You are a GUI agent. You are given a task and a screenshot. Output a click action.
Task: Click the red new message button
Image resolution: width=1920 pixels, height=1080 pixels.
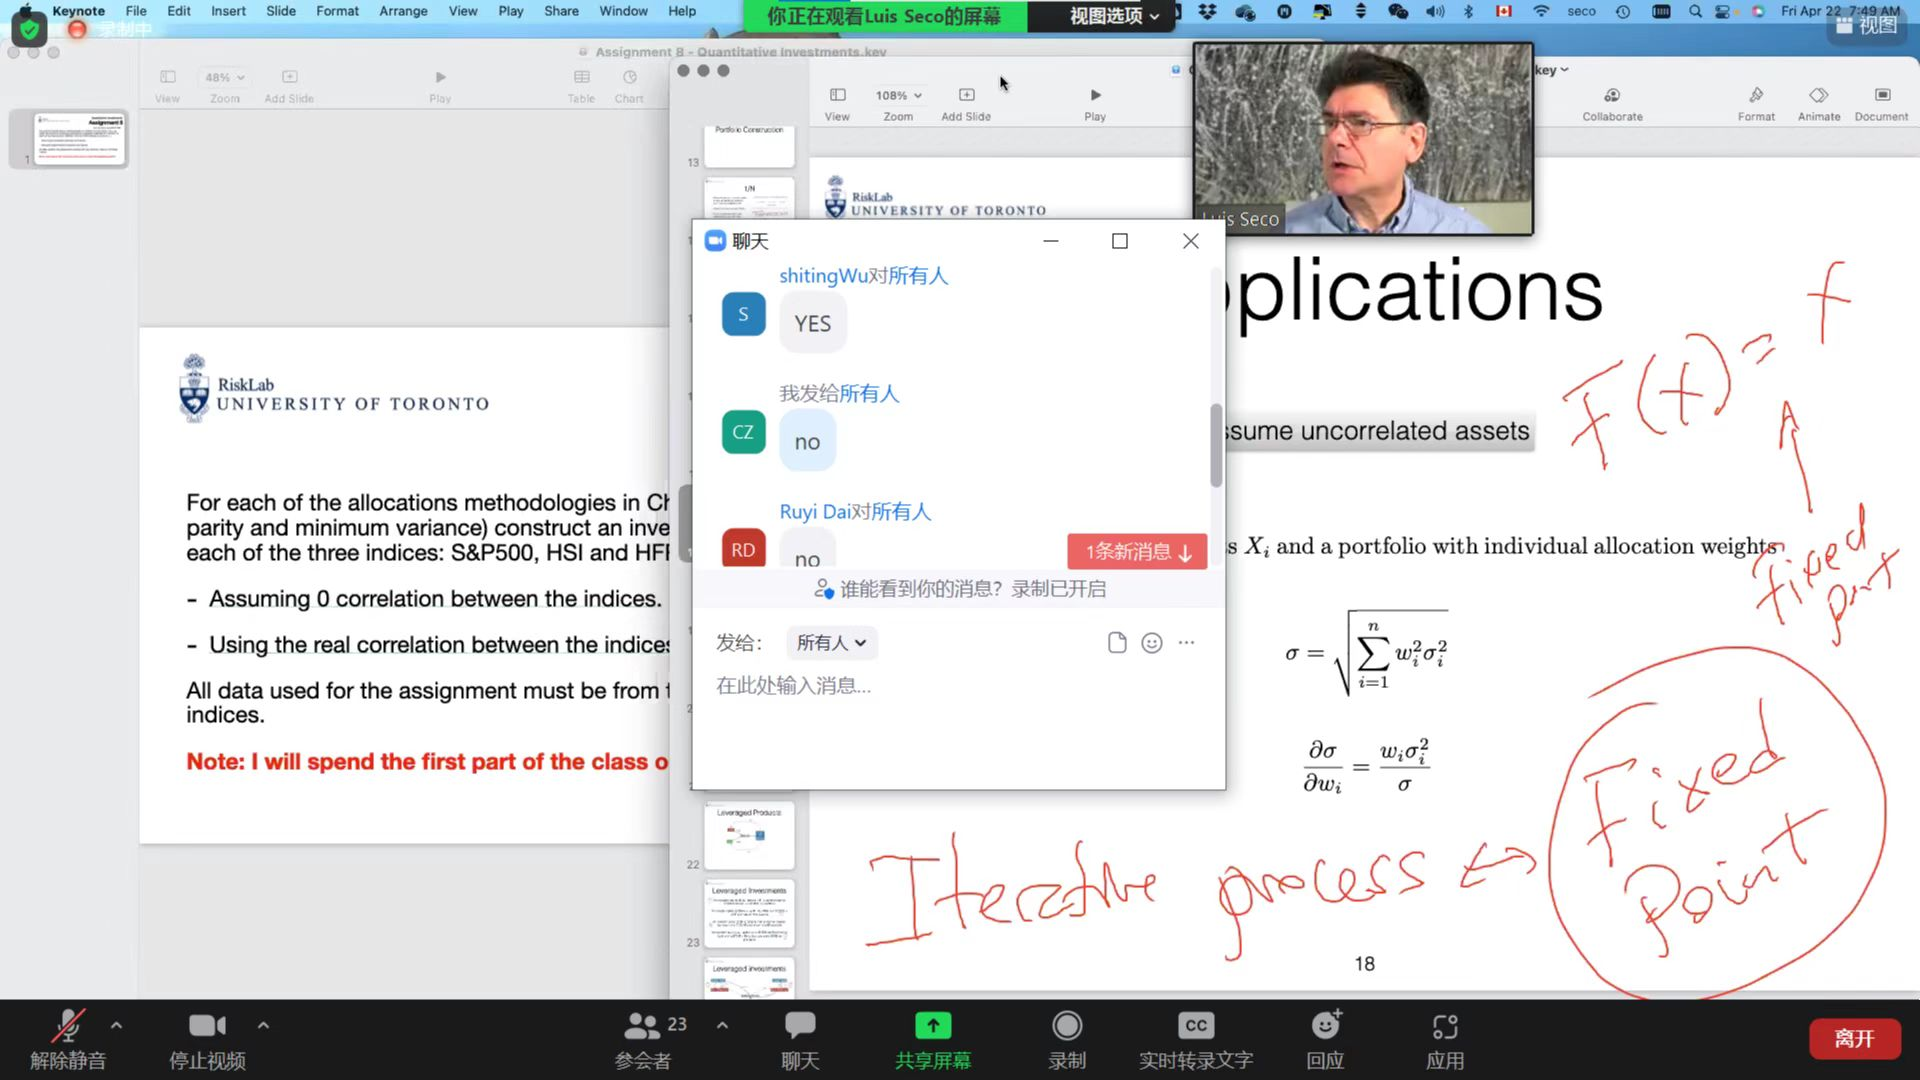point(1137,552)
